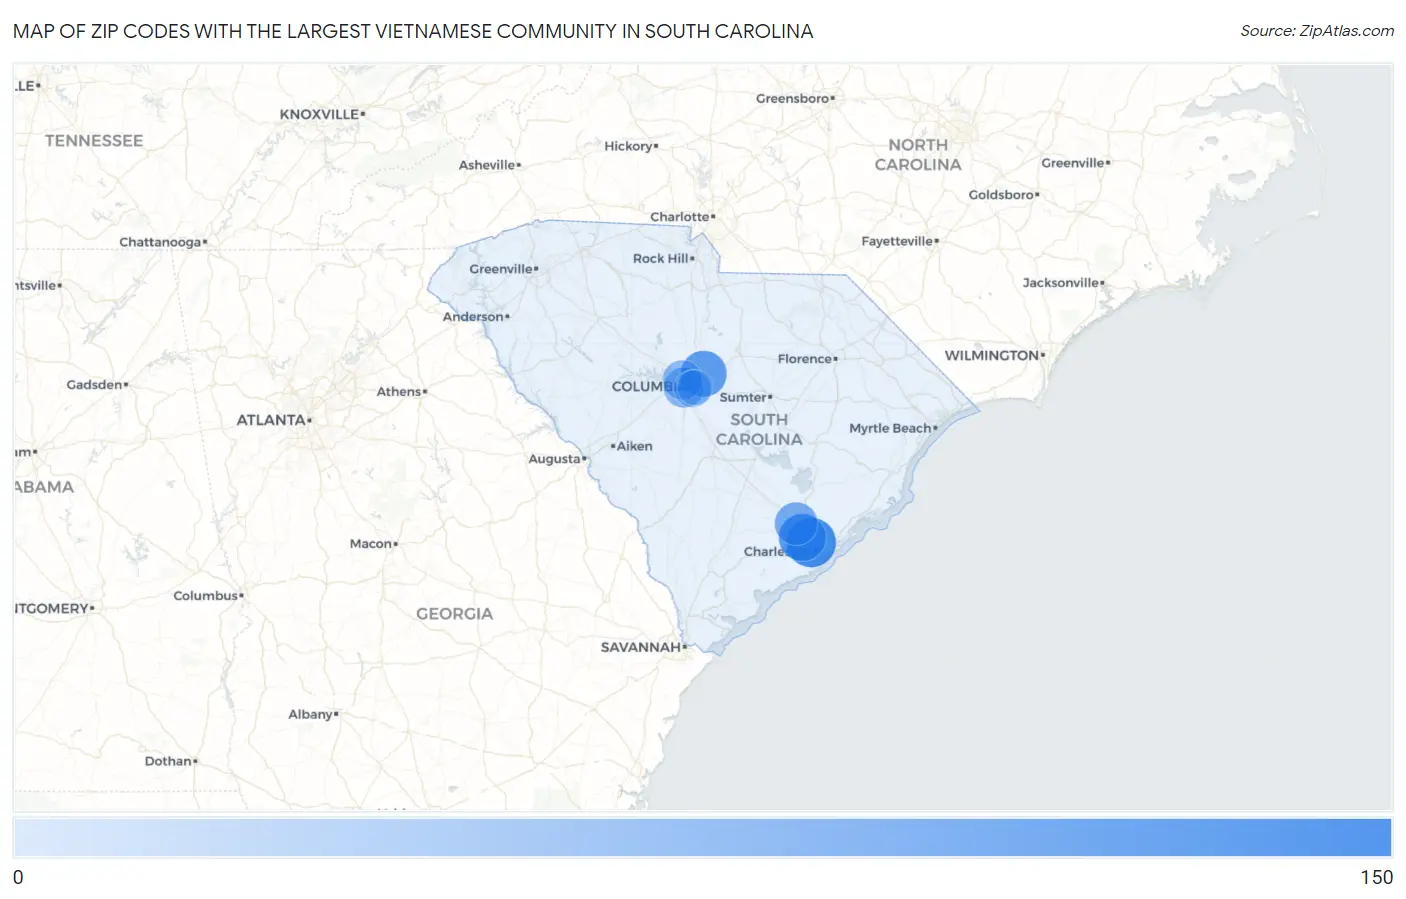Viewport: 1406px width, 899px height.
Task: Click the Aiken city label
Action: (634, 446)
